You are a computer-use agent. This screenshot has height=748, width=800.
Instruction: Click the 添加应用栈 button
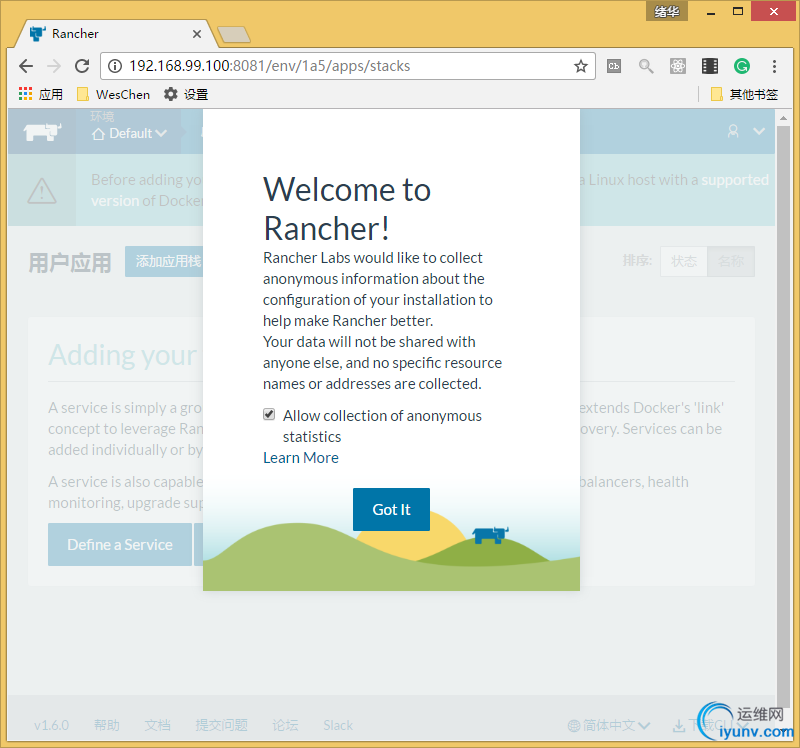tap(164, 261)
